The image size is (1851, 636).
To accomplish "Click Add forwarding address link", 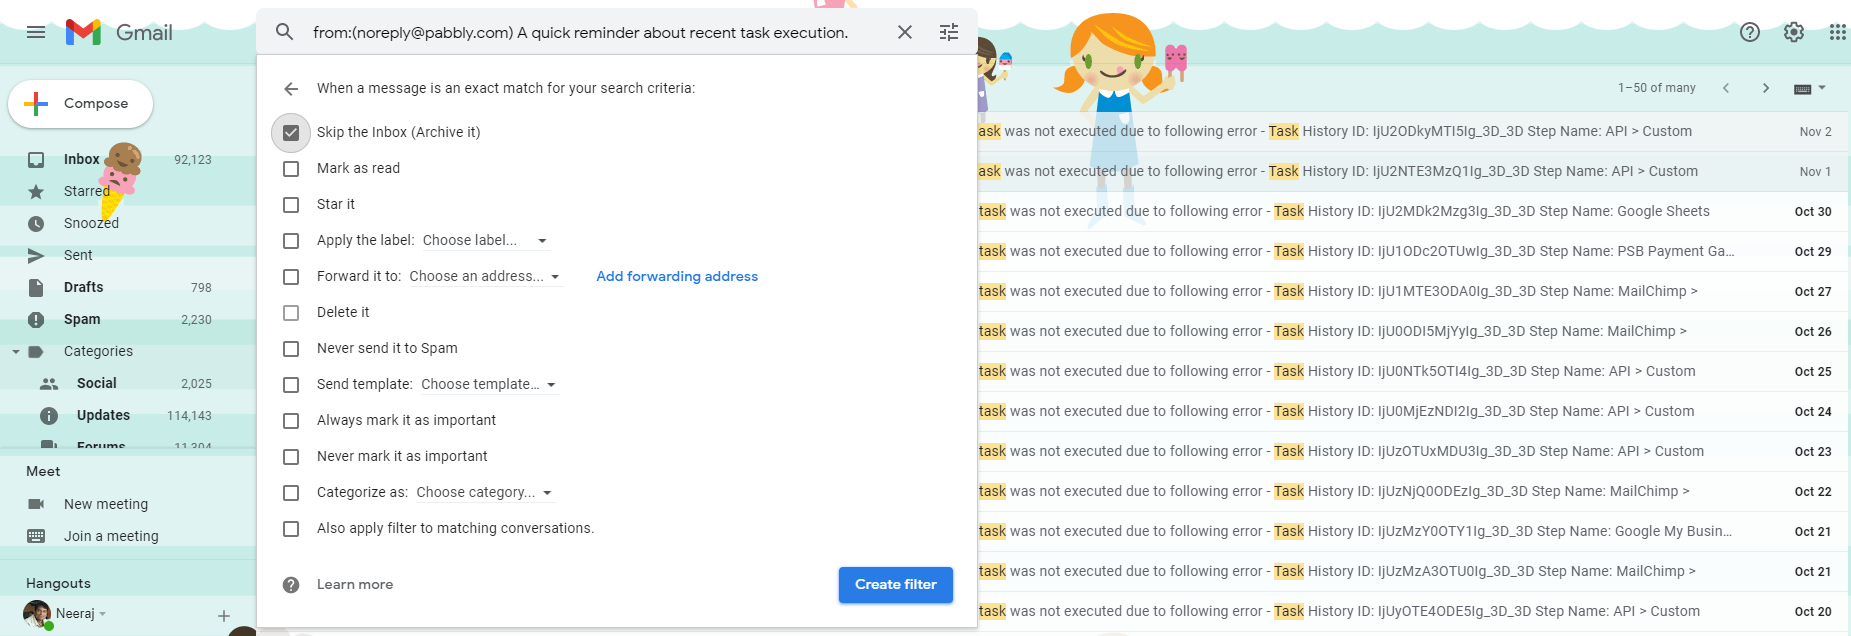I will click(x=677, y=276).
